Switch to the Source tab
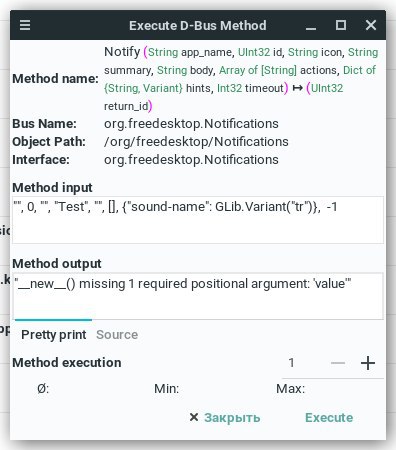Viewport: 396px width, 450px height. (117, 335)
